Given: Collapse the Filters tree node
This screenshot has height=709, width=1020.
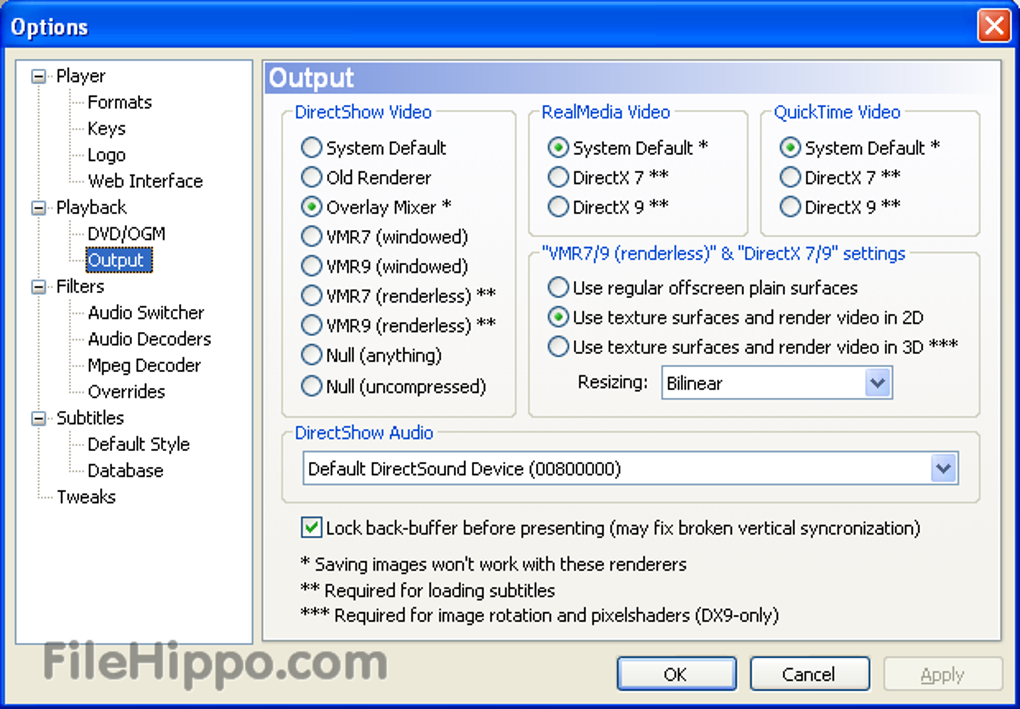Looking at the screenshot, I should coord(39,287).
